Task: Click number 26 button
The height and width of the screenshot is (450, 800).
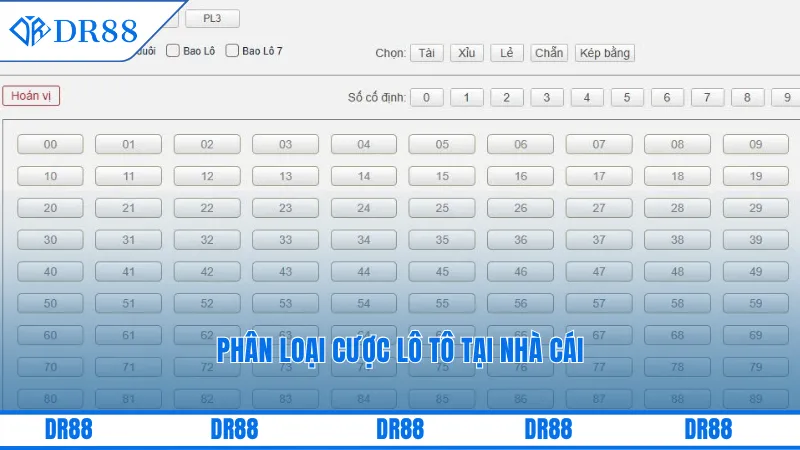Action: tap(520, 208)
